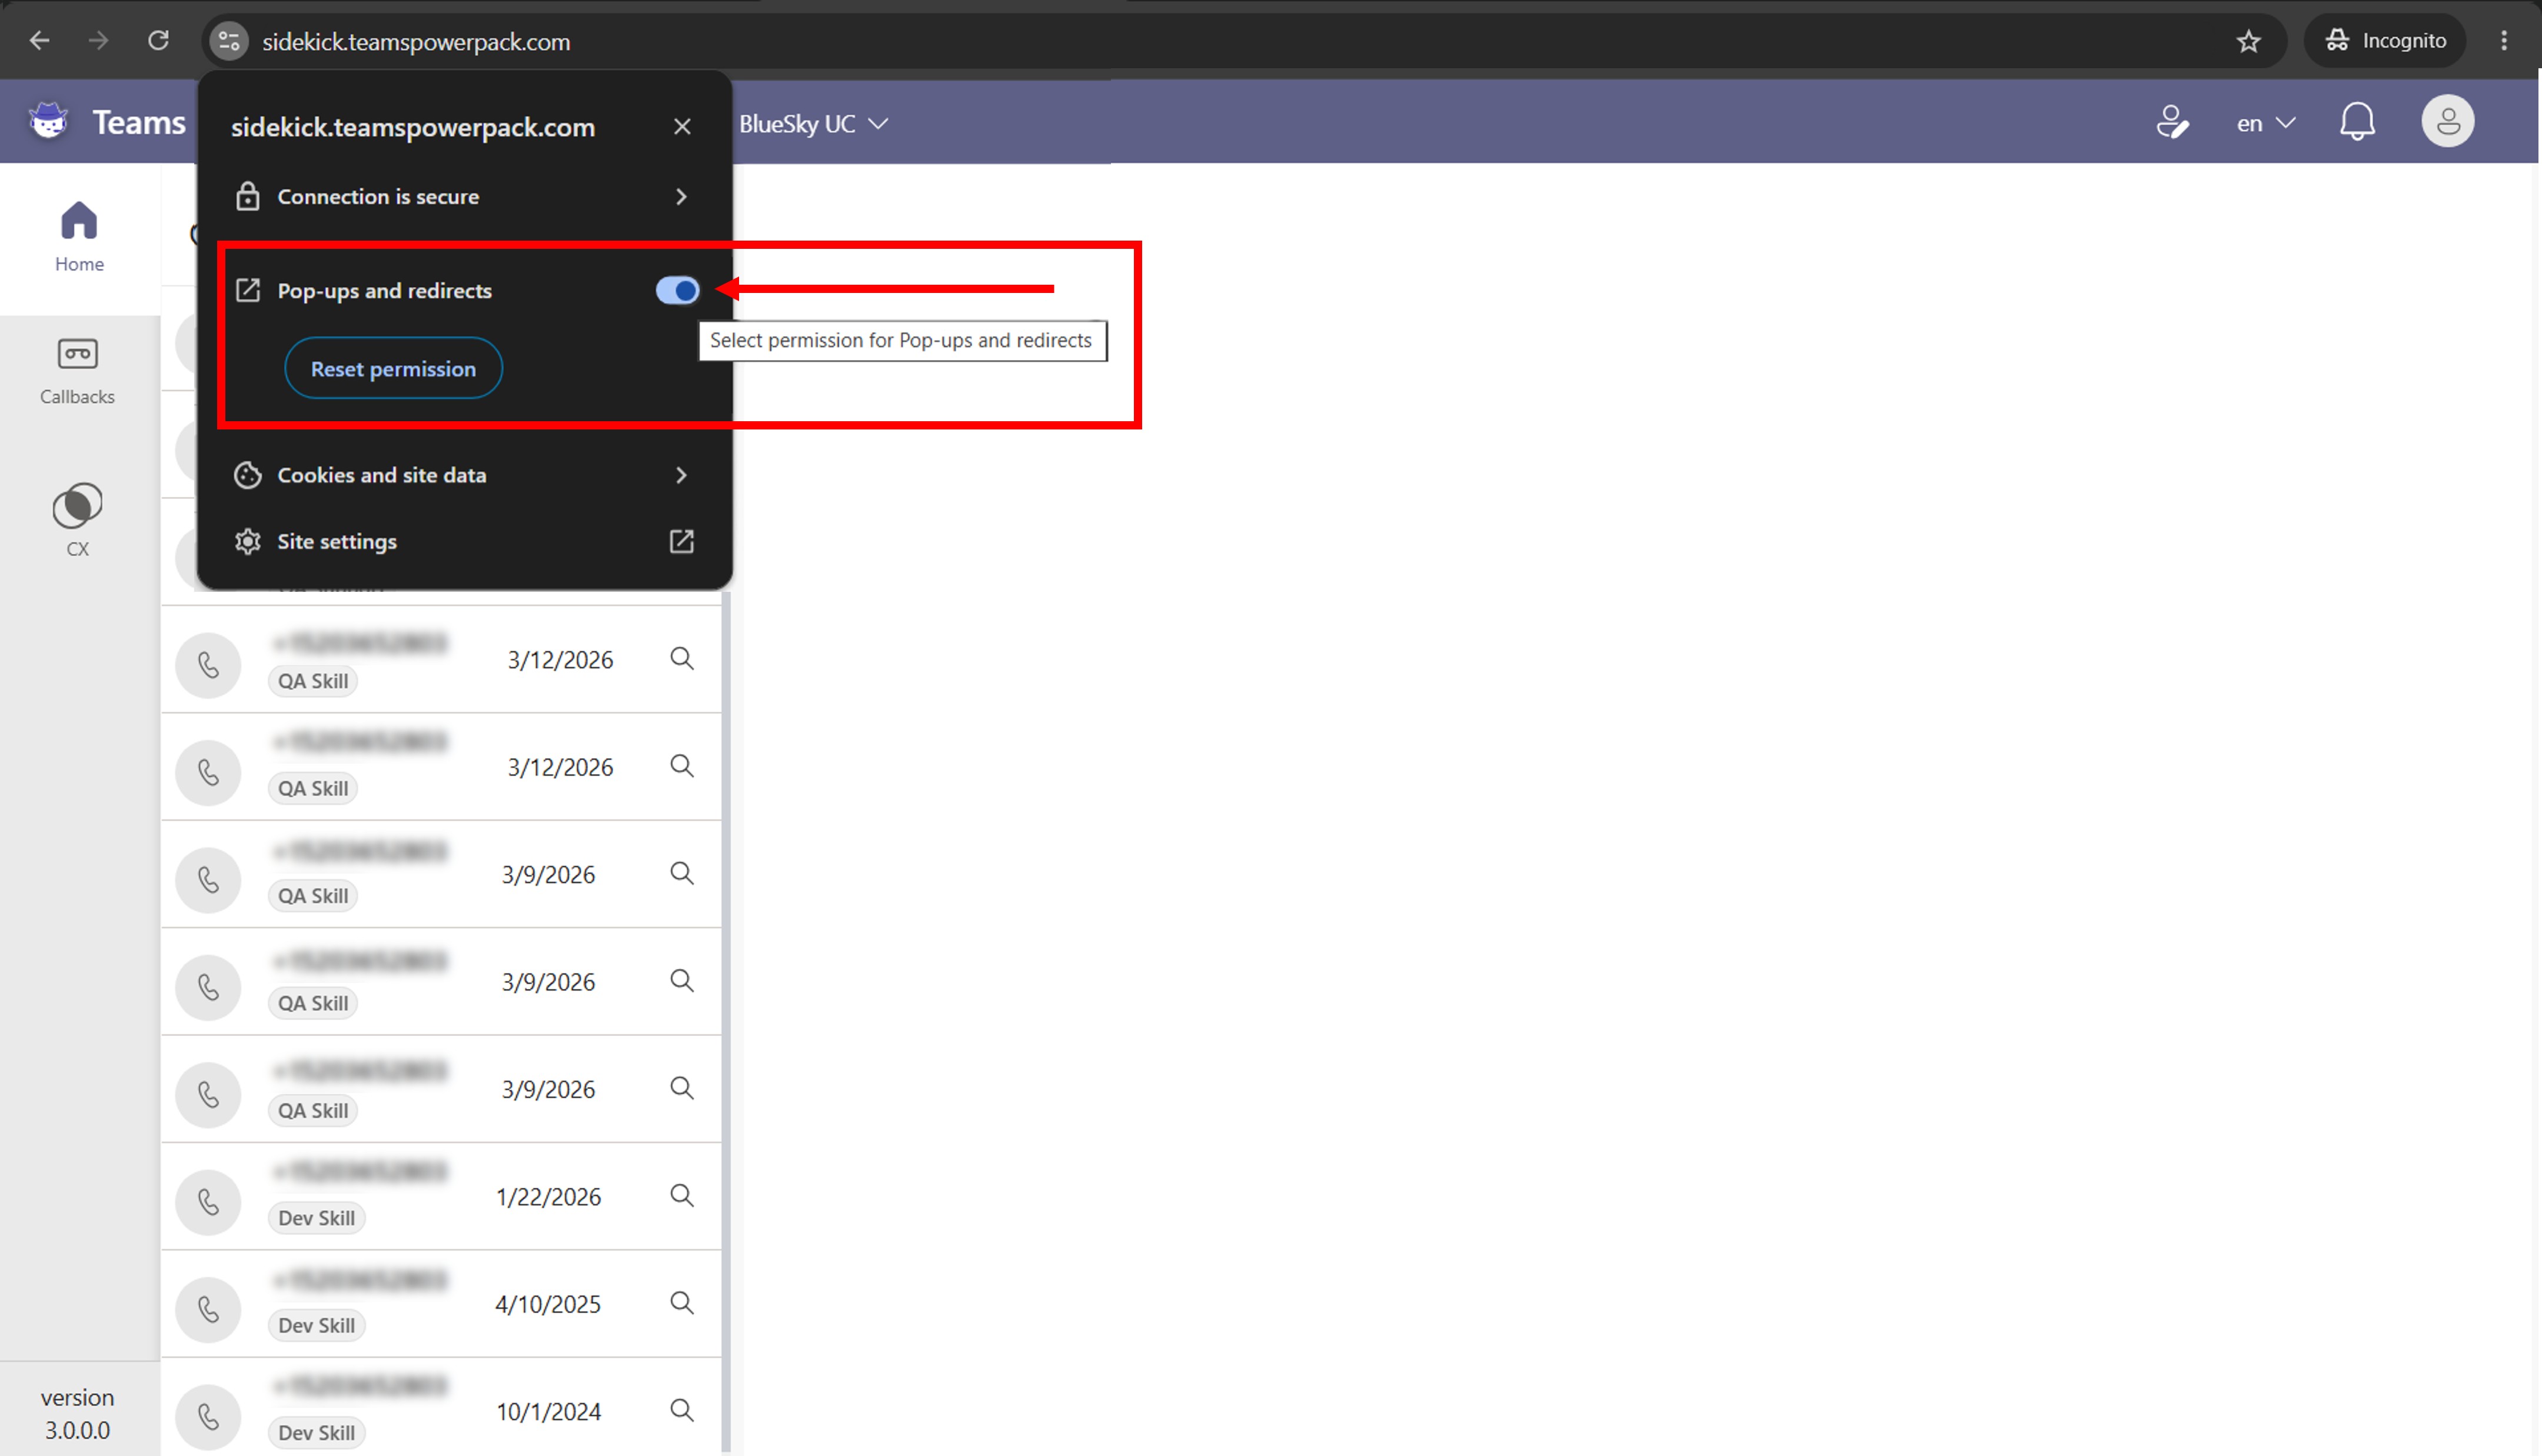Screen dimensions: 2542x1456
Task: Open Site settings
Action: coord(464,542)
